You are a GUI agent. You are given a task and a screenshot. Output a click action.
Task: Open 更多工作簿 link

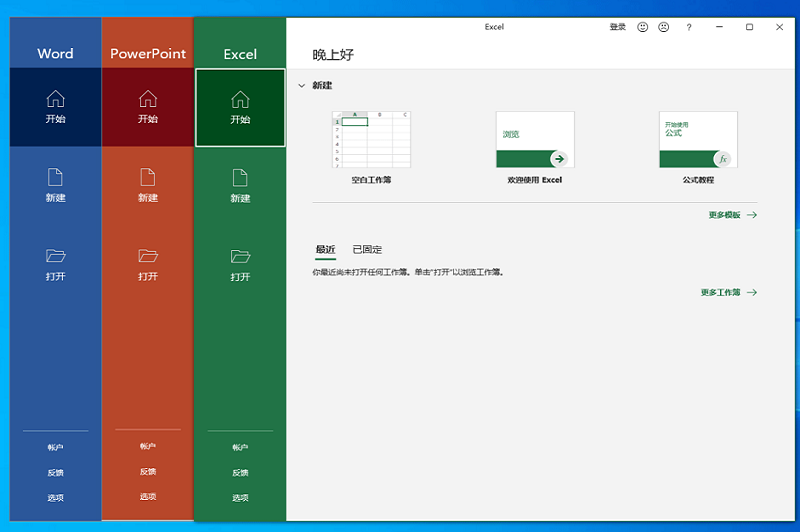click(x=728, y=293)
